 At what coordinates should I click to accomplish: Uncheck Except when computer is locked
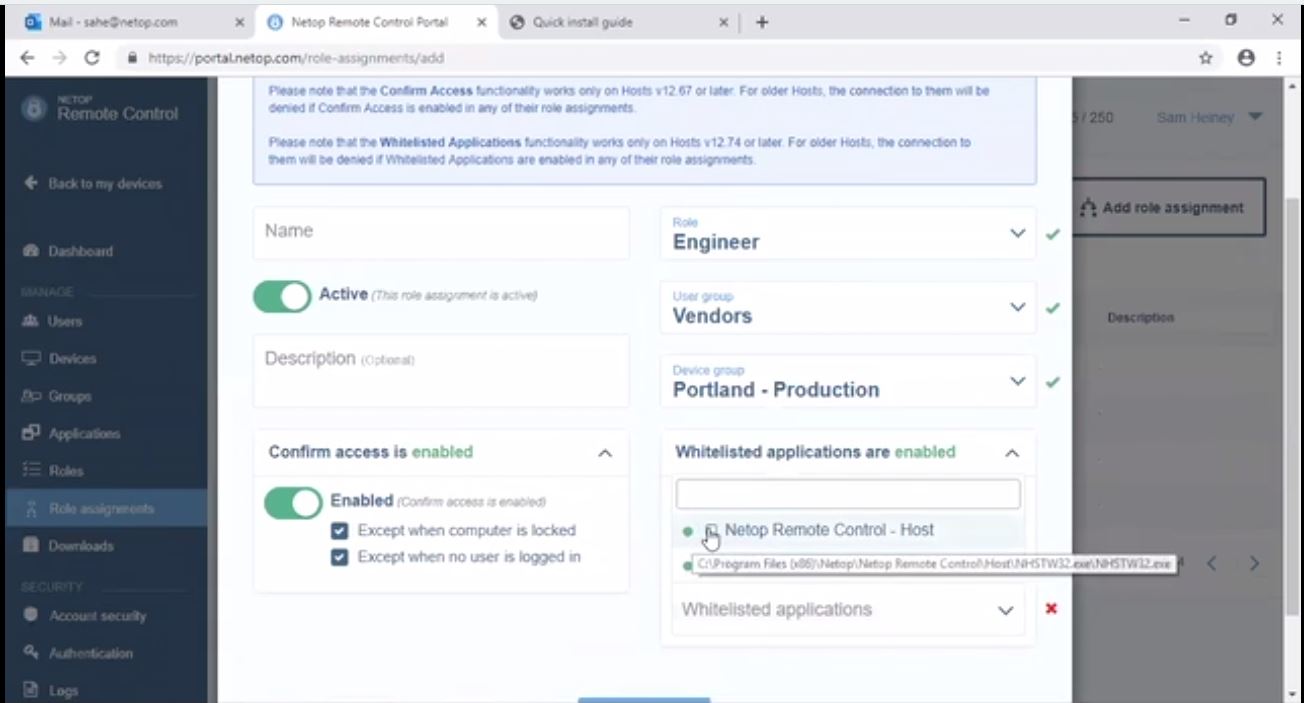click(x=339, y=531)
